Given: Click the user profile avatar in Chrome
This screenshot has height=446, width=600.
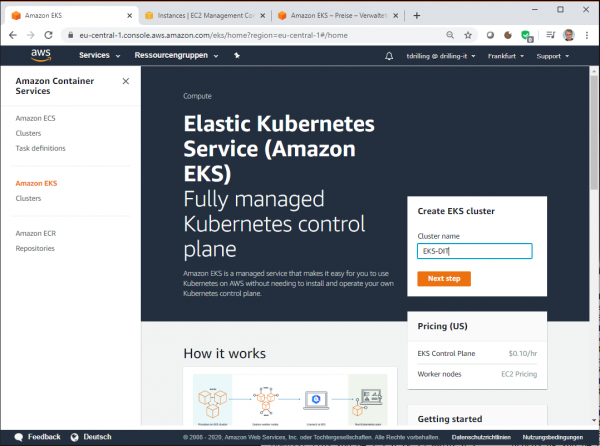Looking at the screenshot, I should (569, 35).
